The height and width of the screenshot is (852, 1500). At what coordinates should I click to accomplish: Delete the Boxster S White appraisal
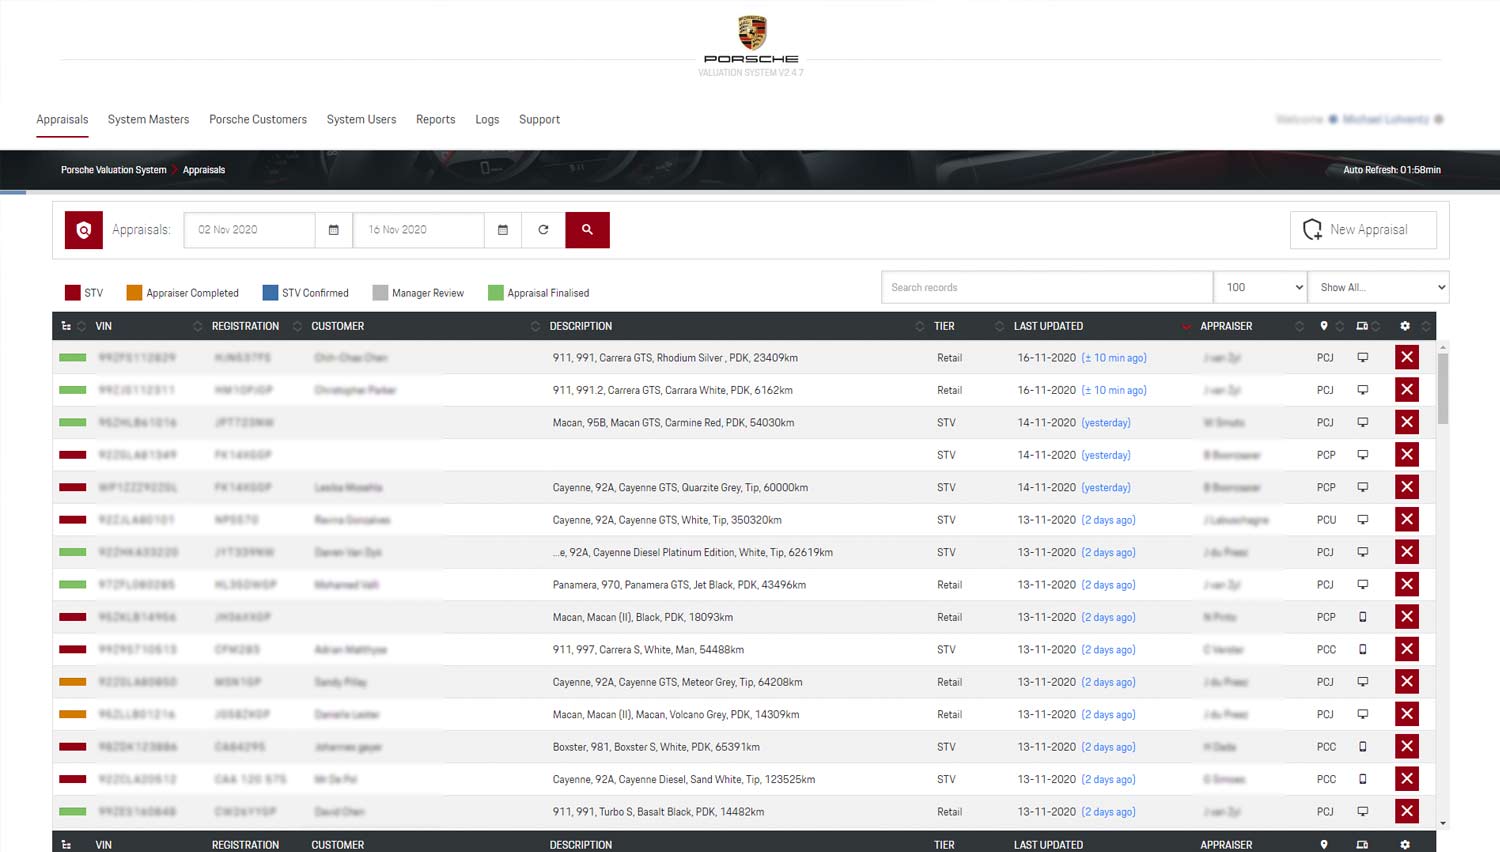(x=1407, y=746)
